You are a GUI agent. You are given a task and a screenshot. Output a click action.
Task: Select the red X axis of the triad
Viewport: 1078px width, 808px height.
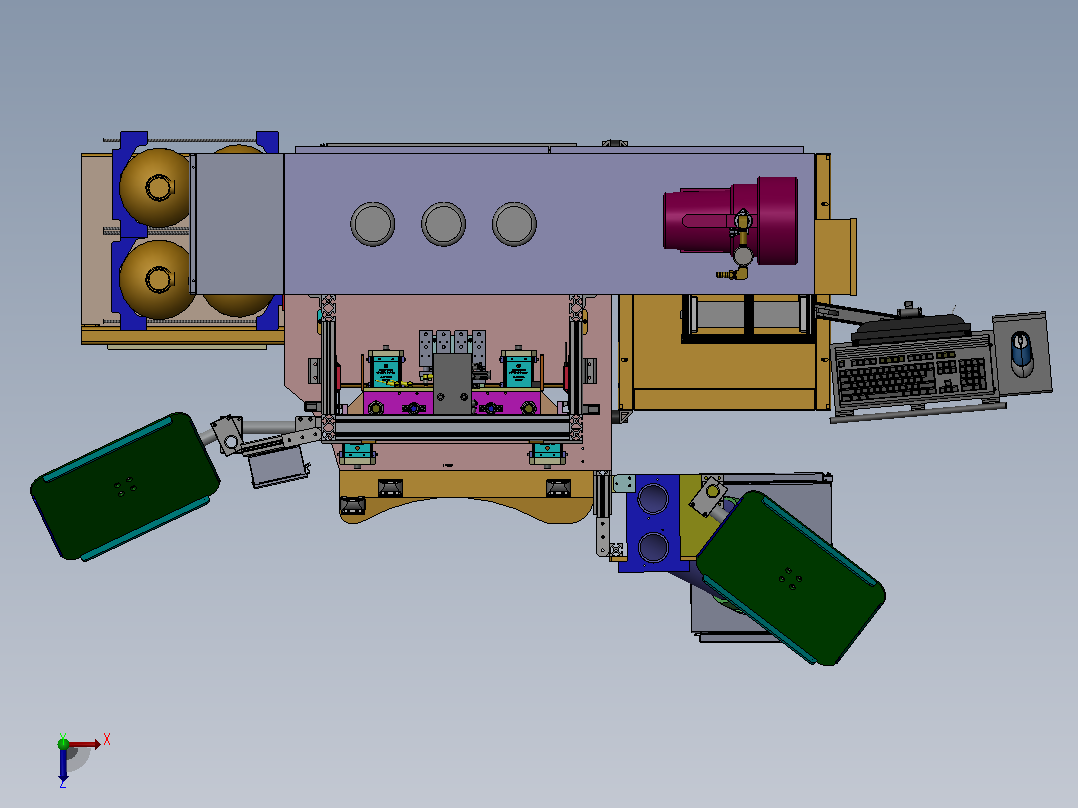click(85, 744)
